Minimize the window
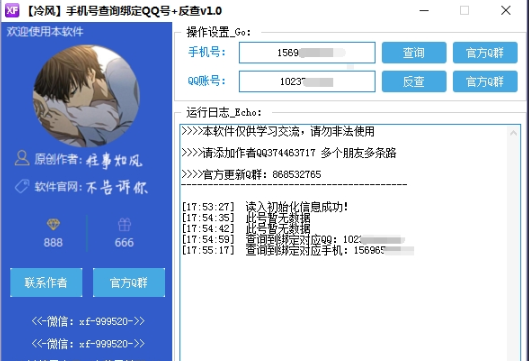Screen dimensions: 529x361 [424, 10]
